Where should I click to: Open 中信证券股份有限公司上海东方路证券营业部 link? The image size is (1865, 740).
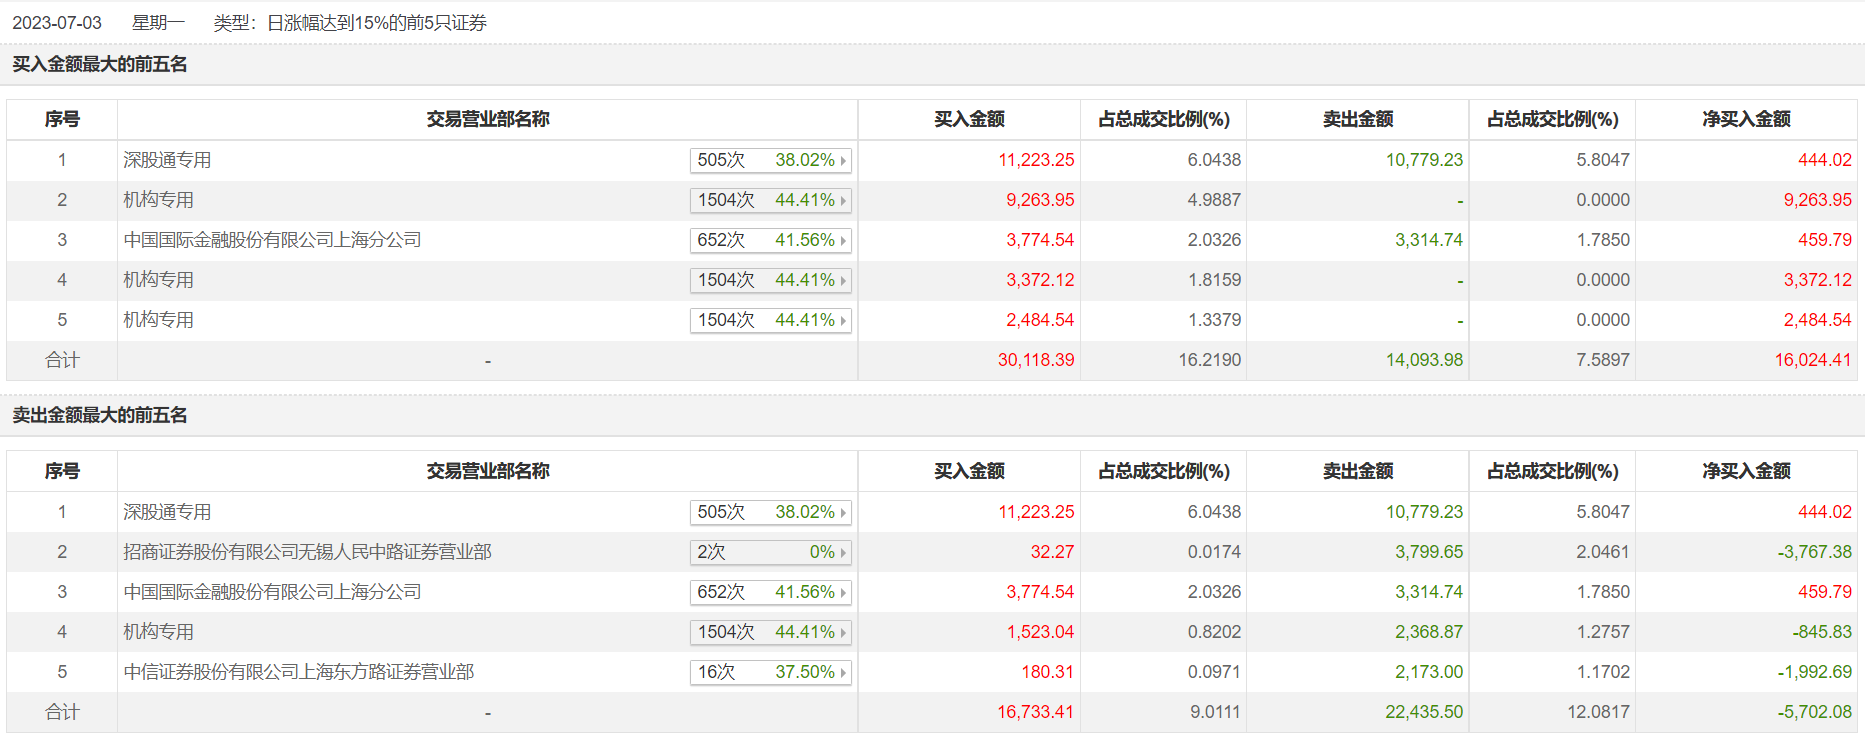(x=298, y=672)
